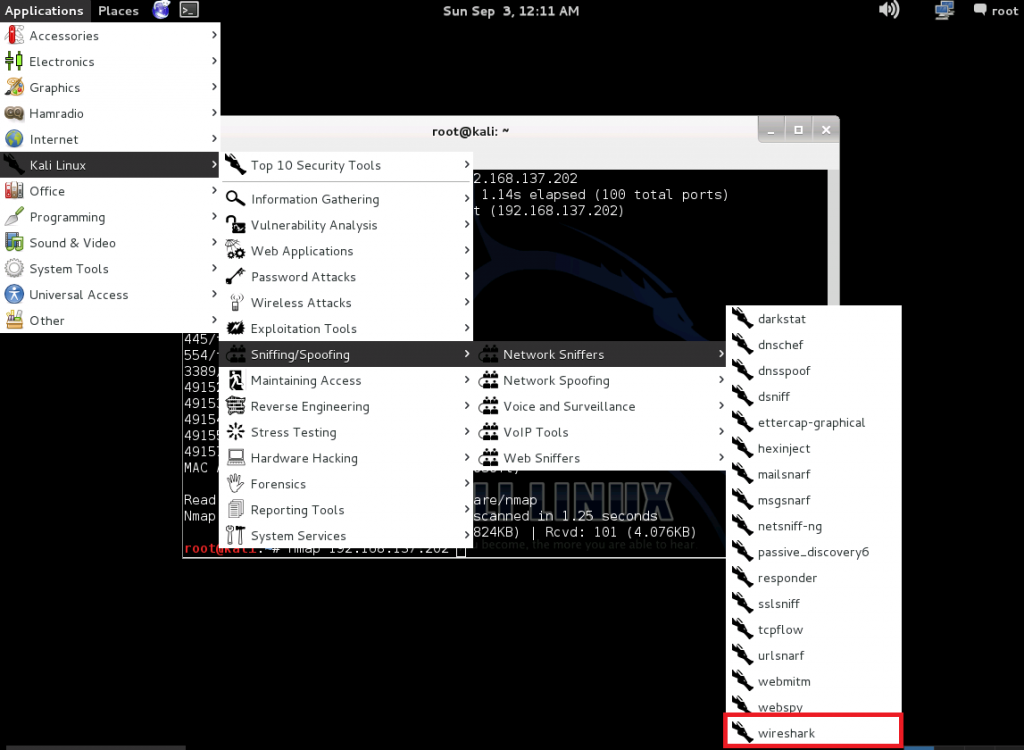The height and width of the screenshot is (750, 1024).
Task: Open darkstat network sniffer entry
Action: pyautogui.click(x=814, y=319)
